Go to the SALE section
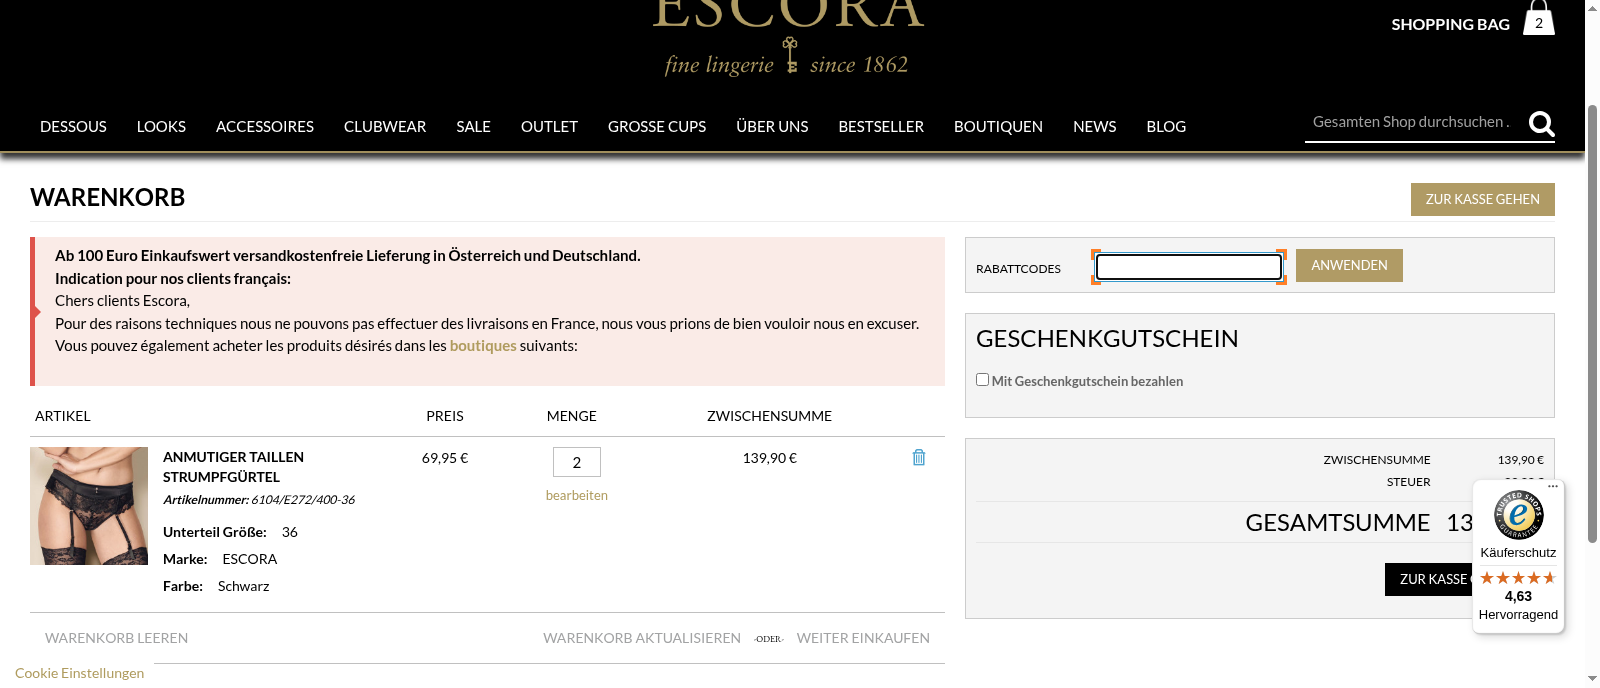This screenshot has height=688, width=1600. (473, 127)
